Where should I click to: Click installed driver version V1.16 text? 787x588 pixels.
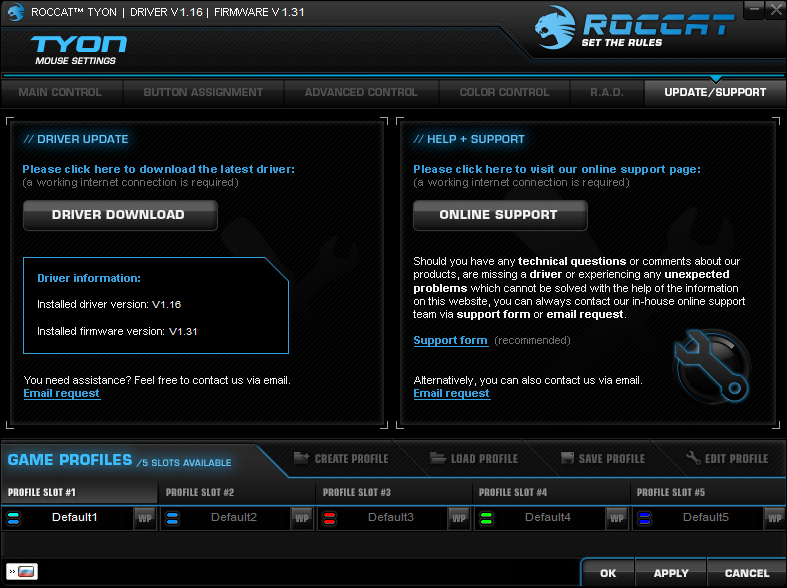(109, 305)
